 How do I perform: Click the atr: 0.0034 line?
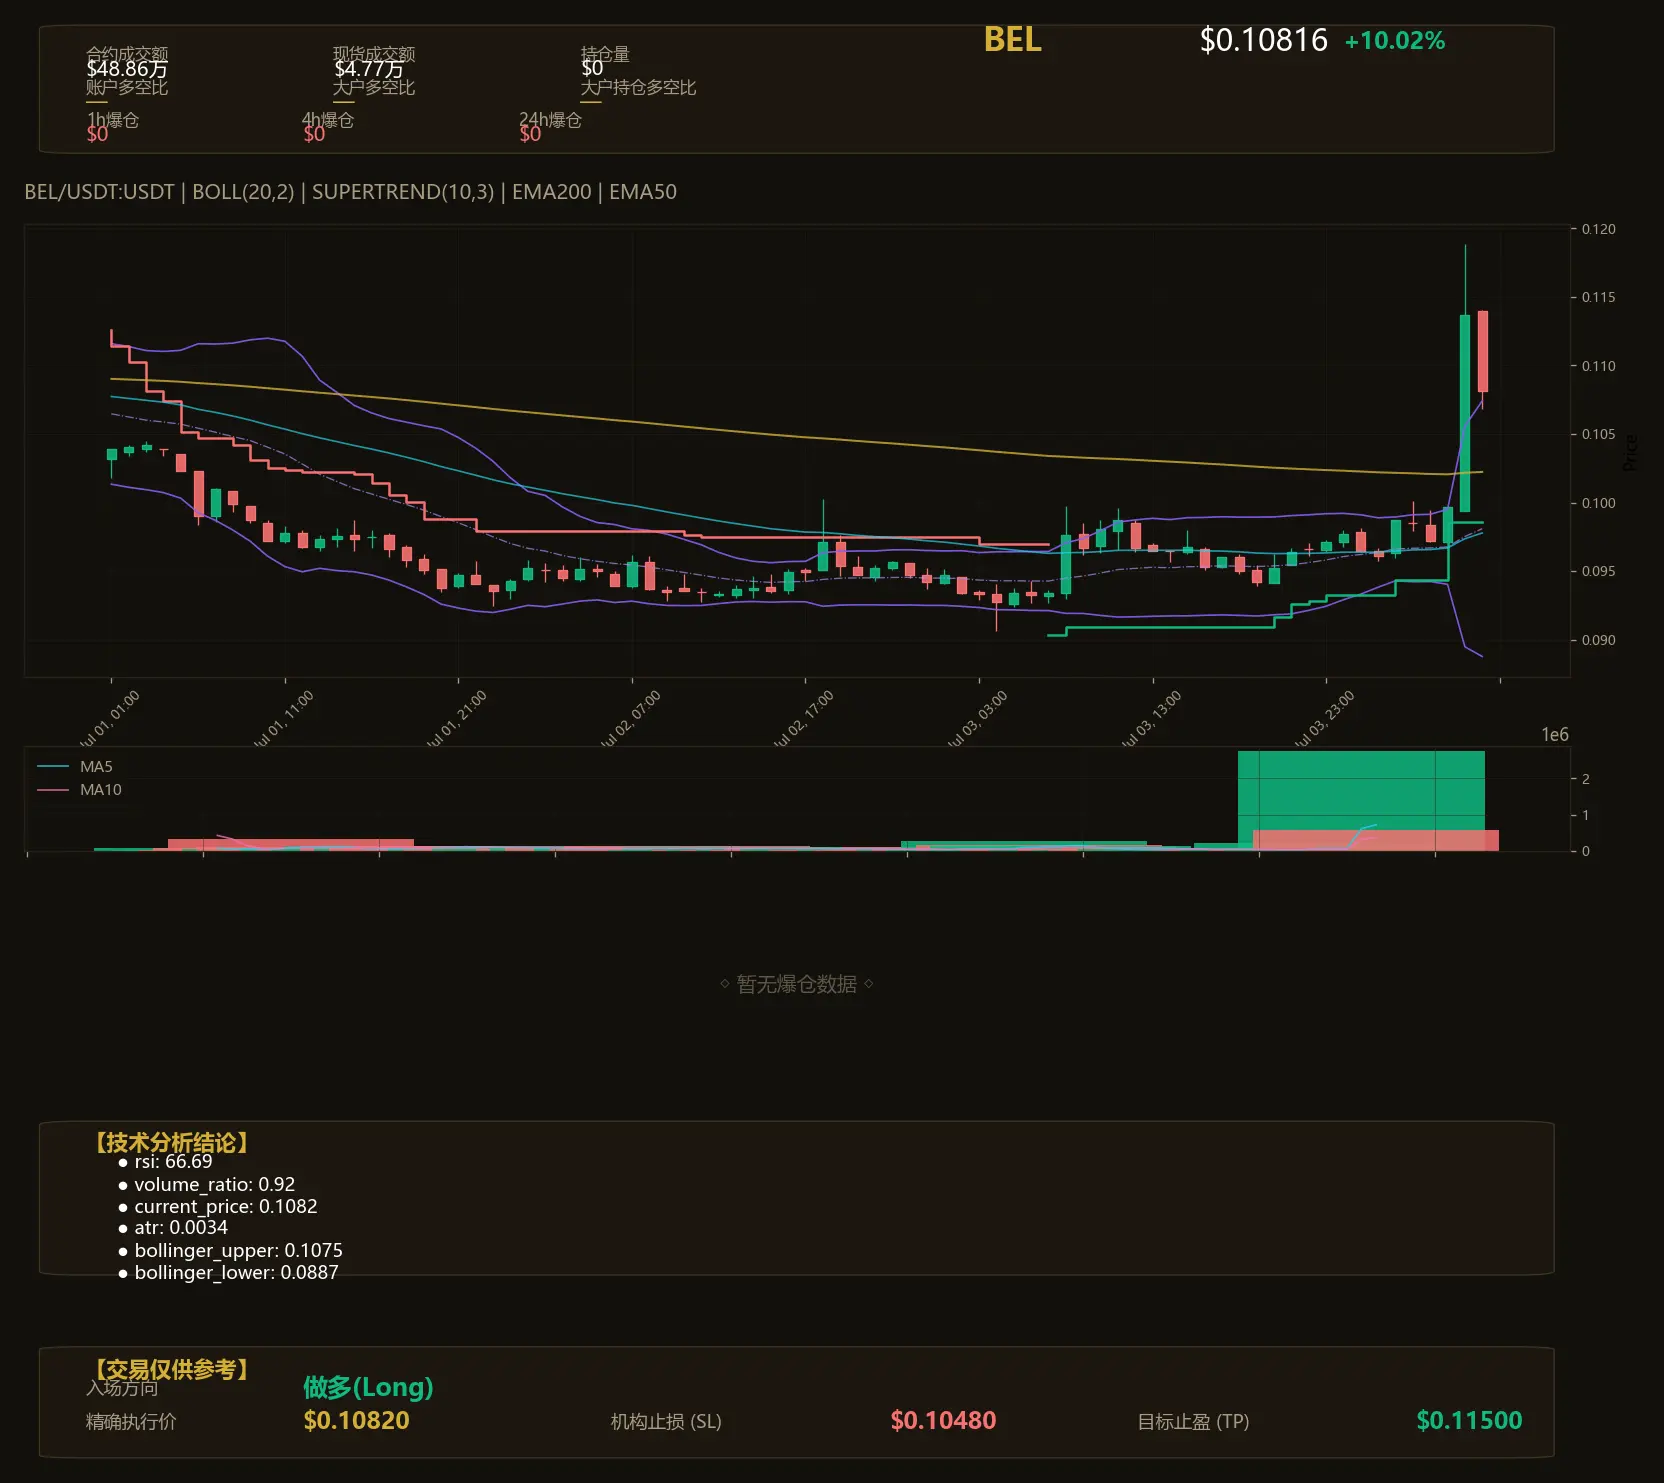(x=181, y=1228)
